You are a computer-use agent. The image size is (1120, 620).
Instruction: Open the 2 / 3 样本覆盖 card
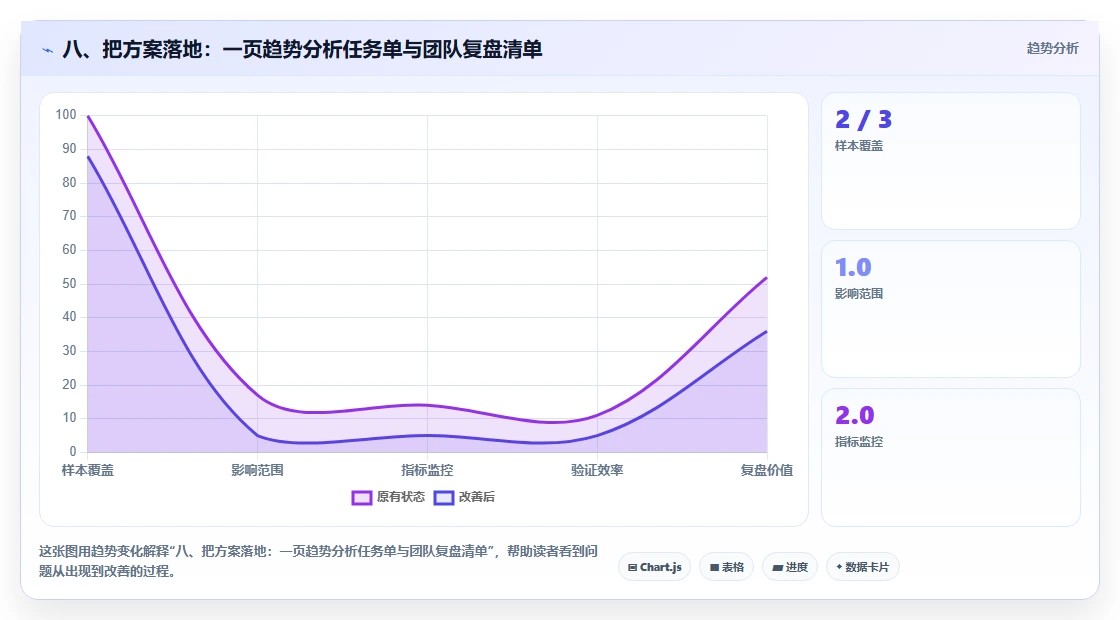[951, 161]
